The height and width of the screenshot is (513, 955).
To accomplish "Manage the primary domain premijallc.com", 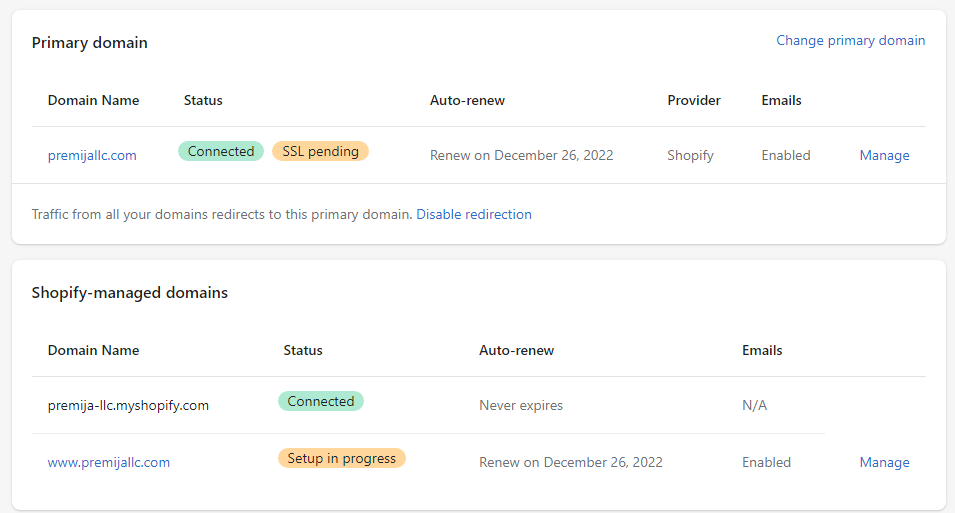I will pyautogui.click(x=884, y=156).
